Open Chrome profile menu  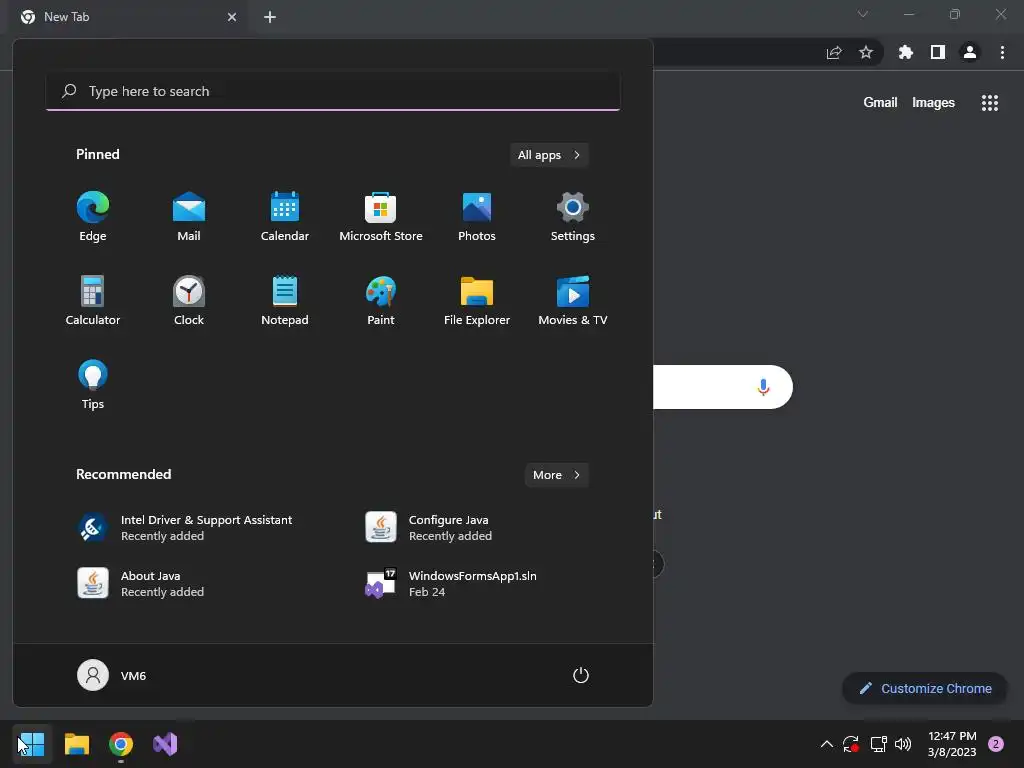(970, 52)
